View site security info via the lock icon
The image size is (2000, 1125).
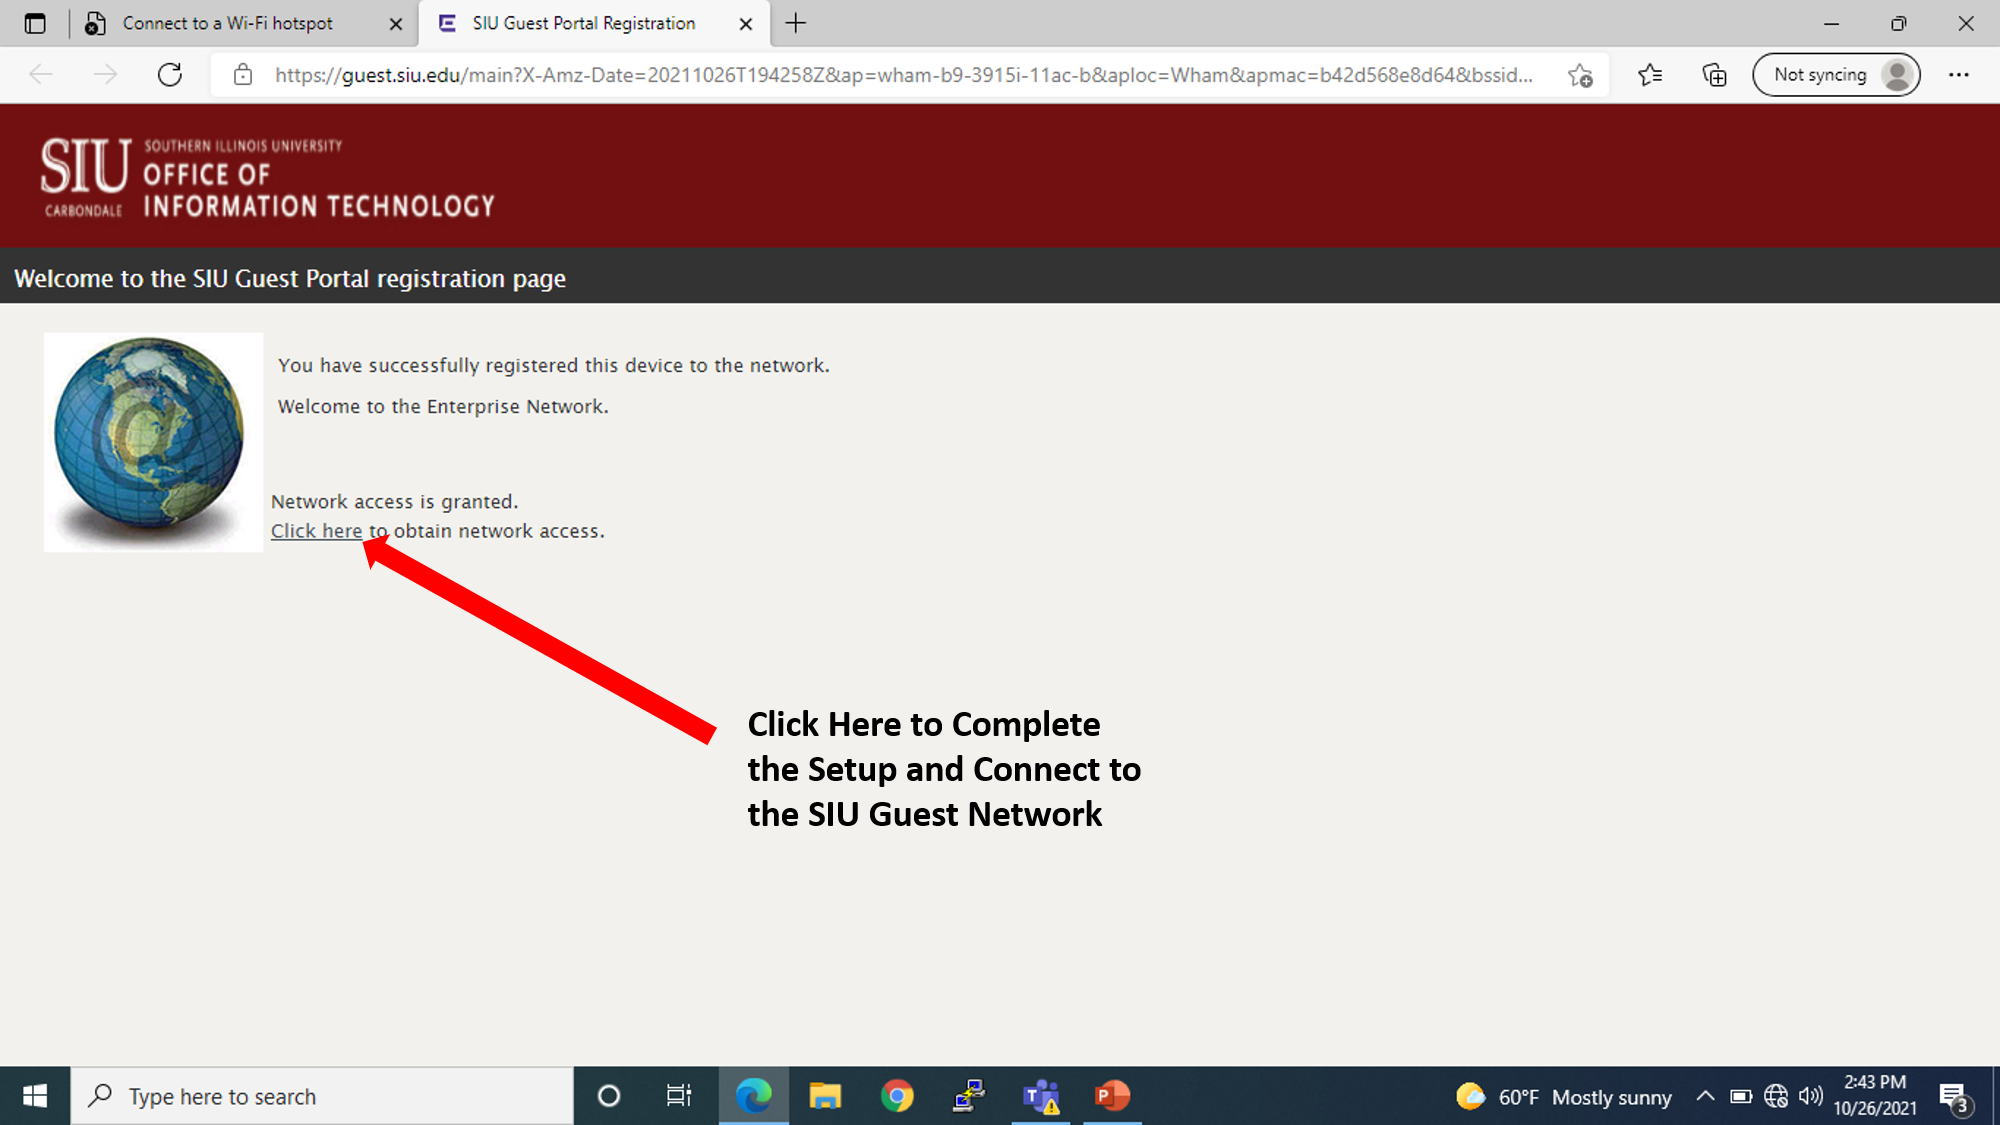coord(243,74)
